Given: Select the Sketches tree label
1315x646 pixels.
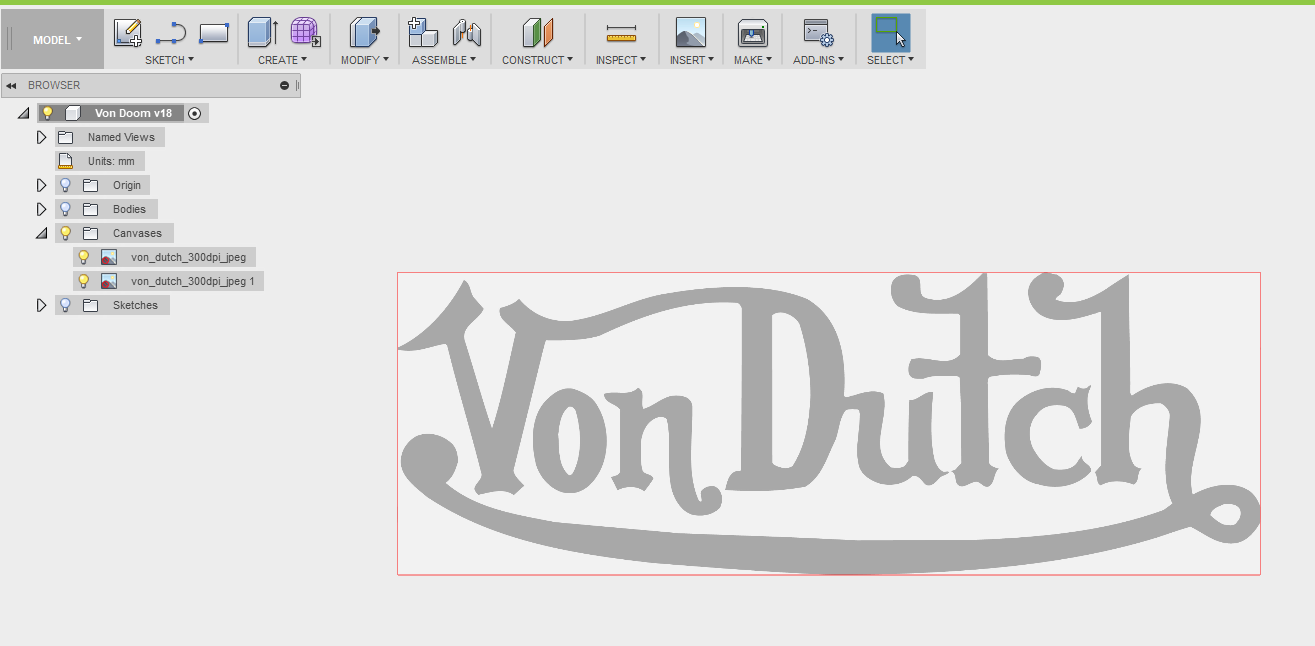Looking at the screenshot, I should [x=135, y=305].
